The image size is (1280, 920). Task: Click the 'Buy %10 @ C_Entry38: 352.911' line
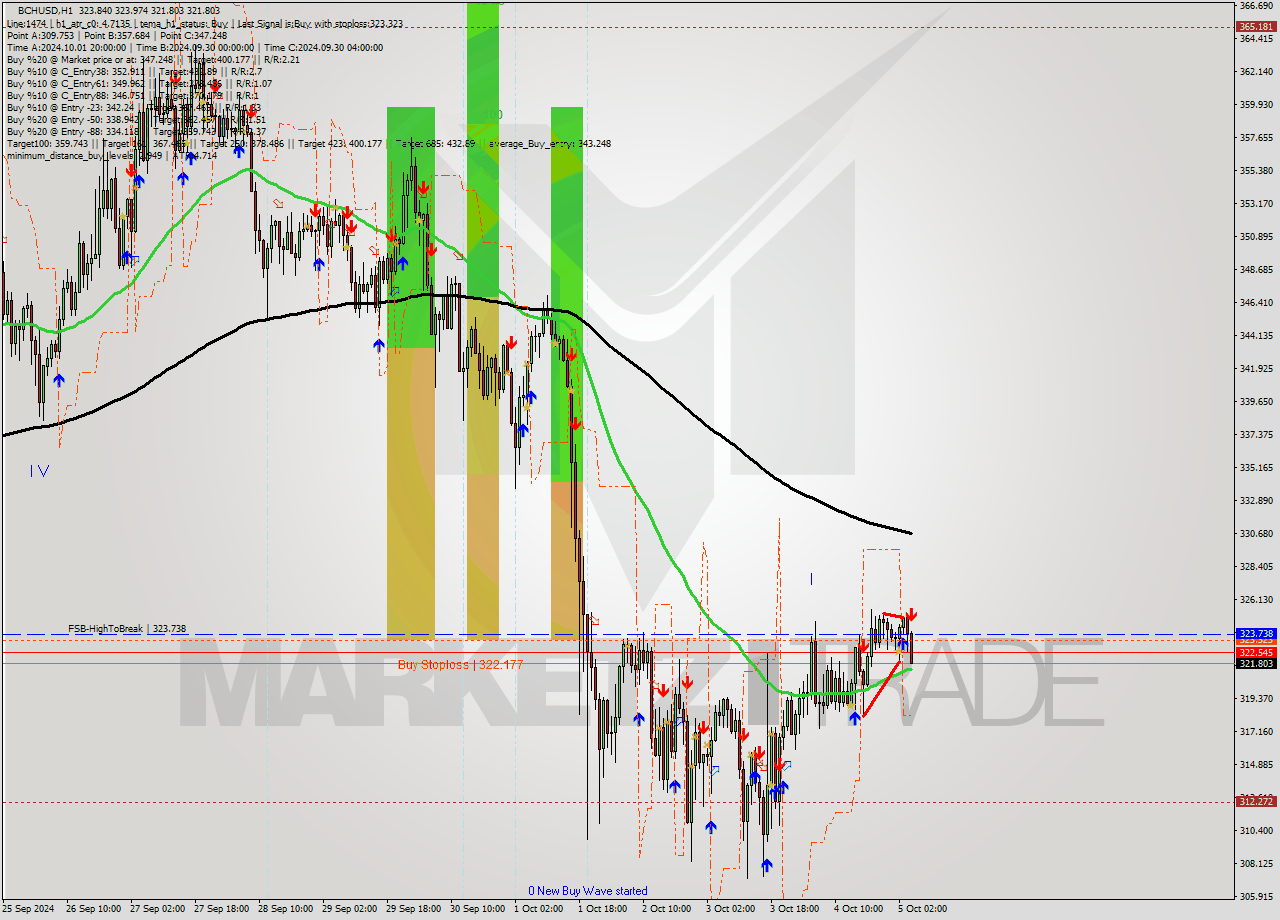coord(75,71)
